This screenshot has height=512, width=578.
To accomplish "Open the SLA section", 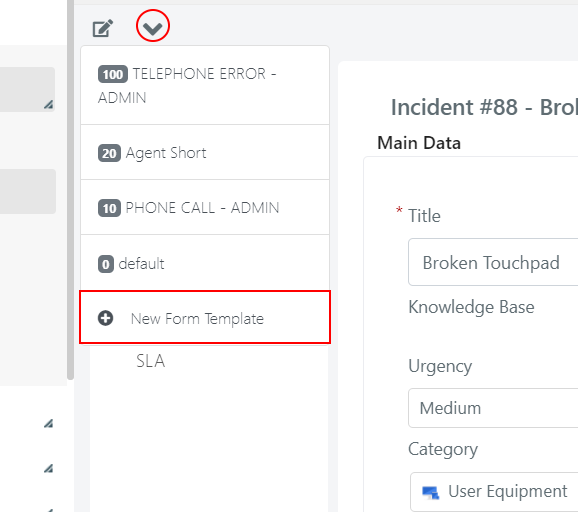I will pyautogui.click(x=150, y=361).
